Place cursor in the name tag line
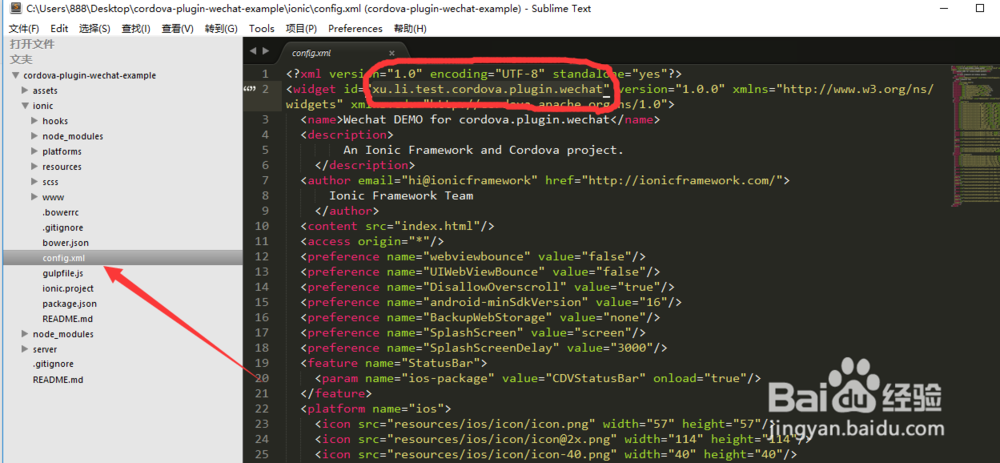Viewport: 1000px width, 463px height. pyautogui.click(x=480, y=119)
